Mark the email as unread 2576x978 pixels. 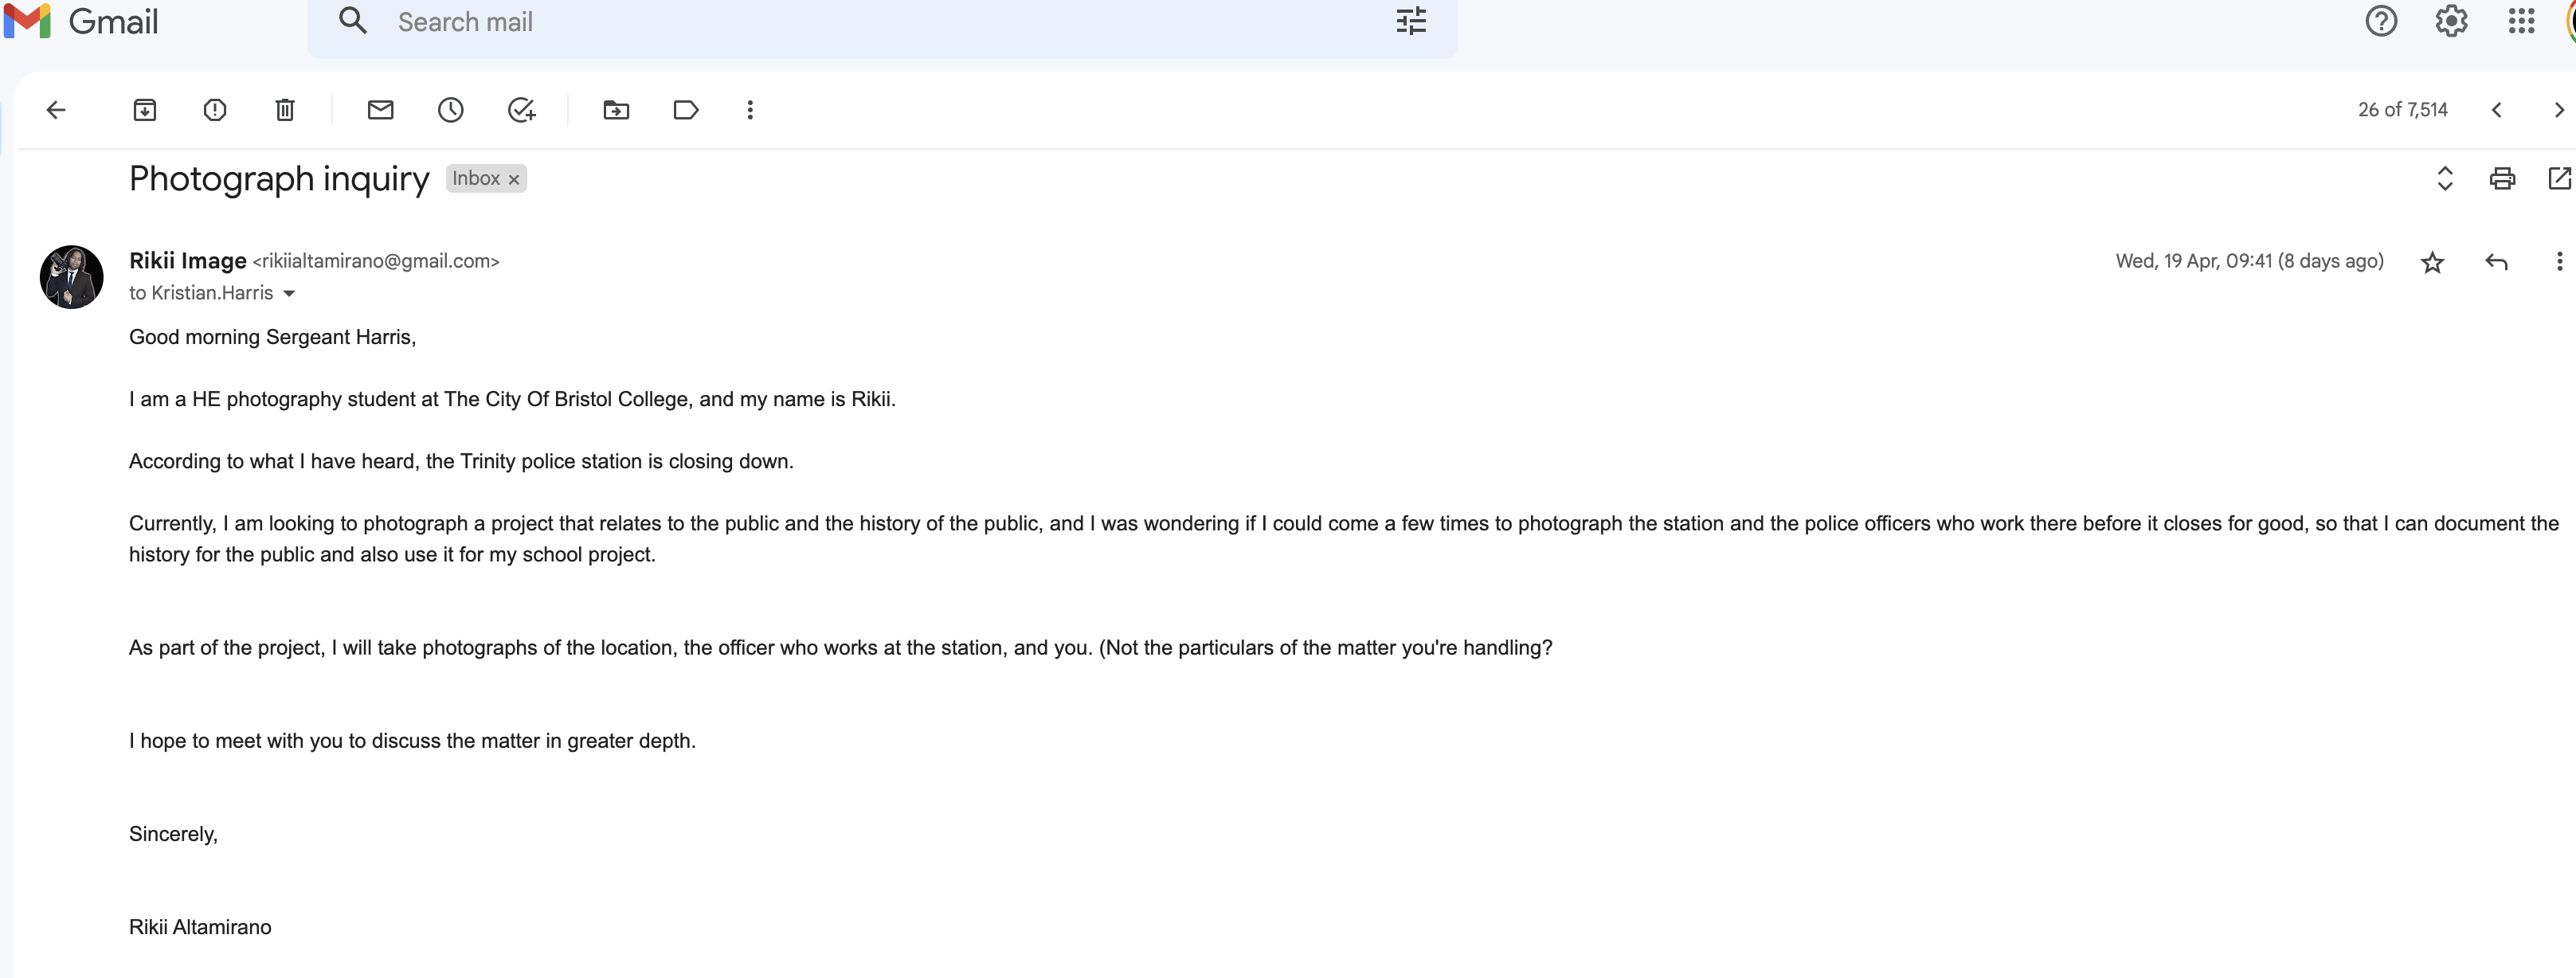(380, 110)
